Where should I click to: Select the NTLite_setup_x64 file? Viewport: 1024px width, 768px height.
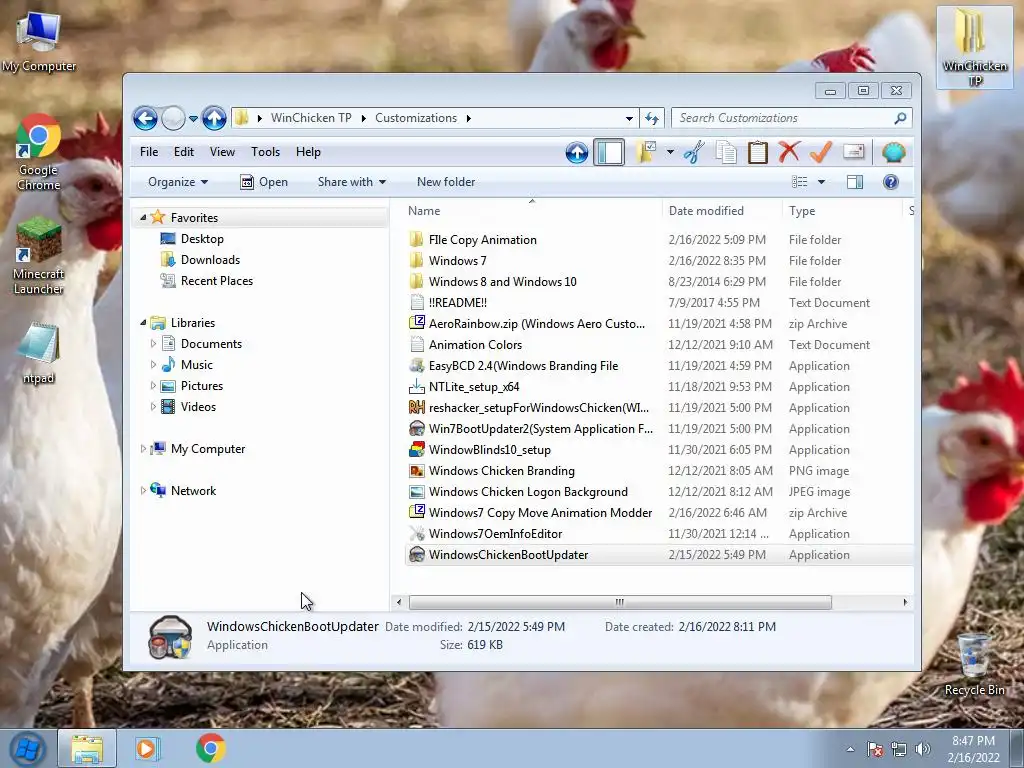coord(474,387)
